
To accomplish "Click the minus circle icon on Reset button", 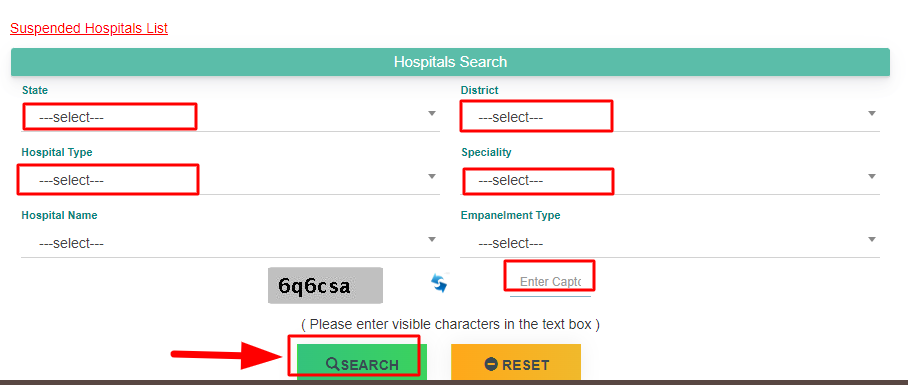I will (491, 365).
